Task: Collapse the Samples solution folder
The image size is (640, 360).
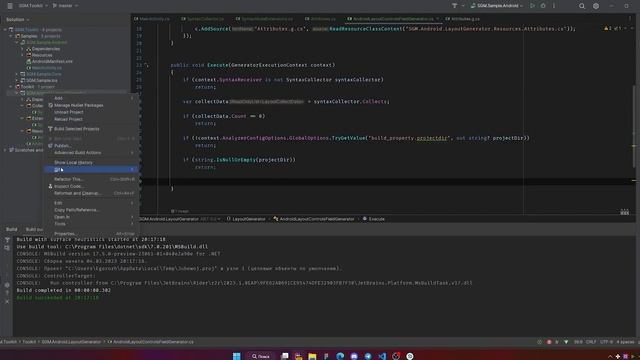Action: [x=11, y=36]
